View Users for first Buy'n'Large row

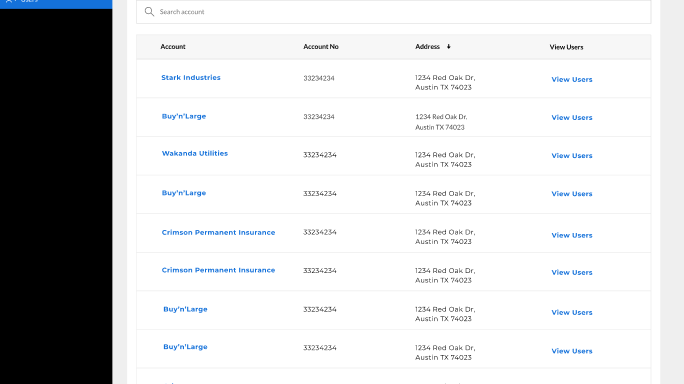(571, 117)
